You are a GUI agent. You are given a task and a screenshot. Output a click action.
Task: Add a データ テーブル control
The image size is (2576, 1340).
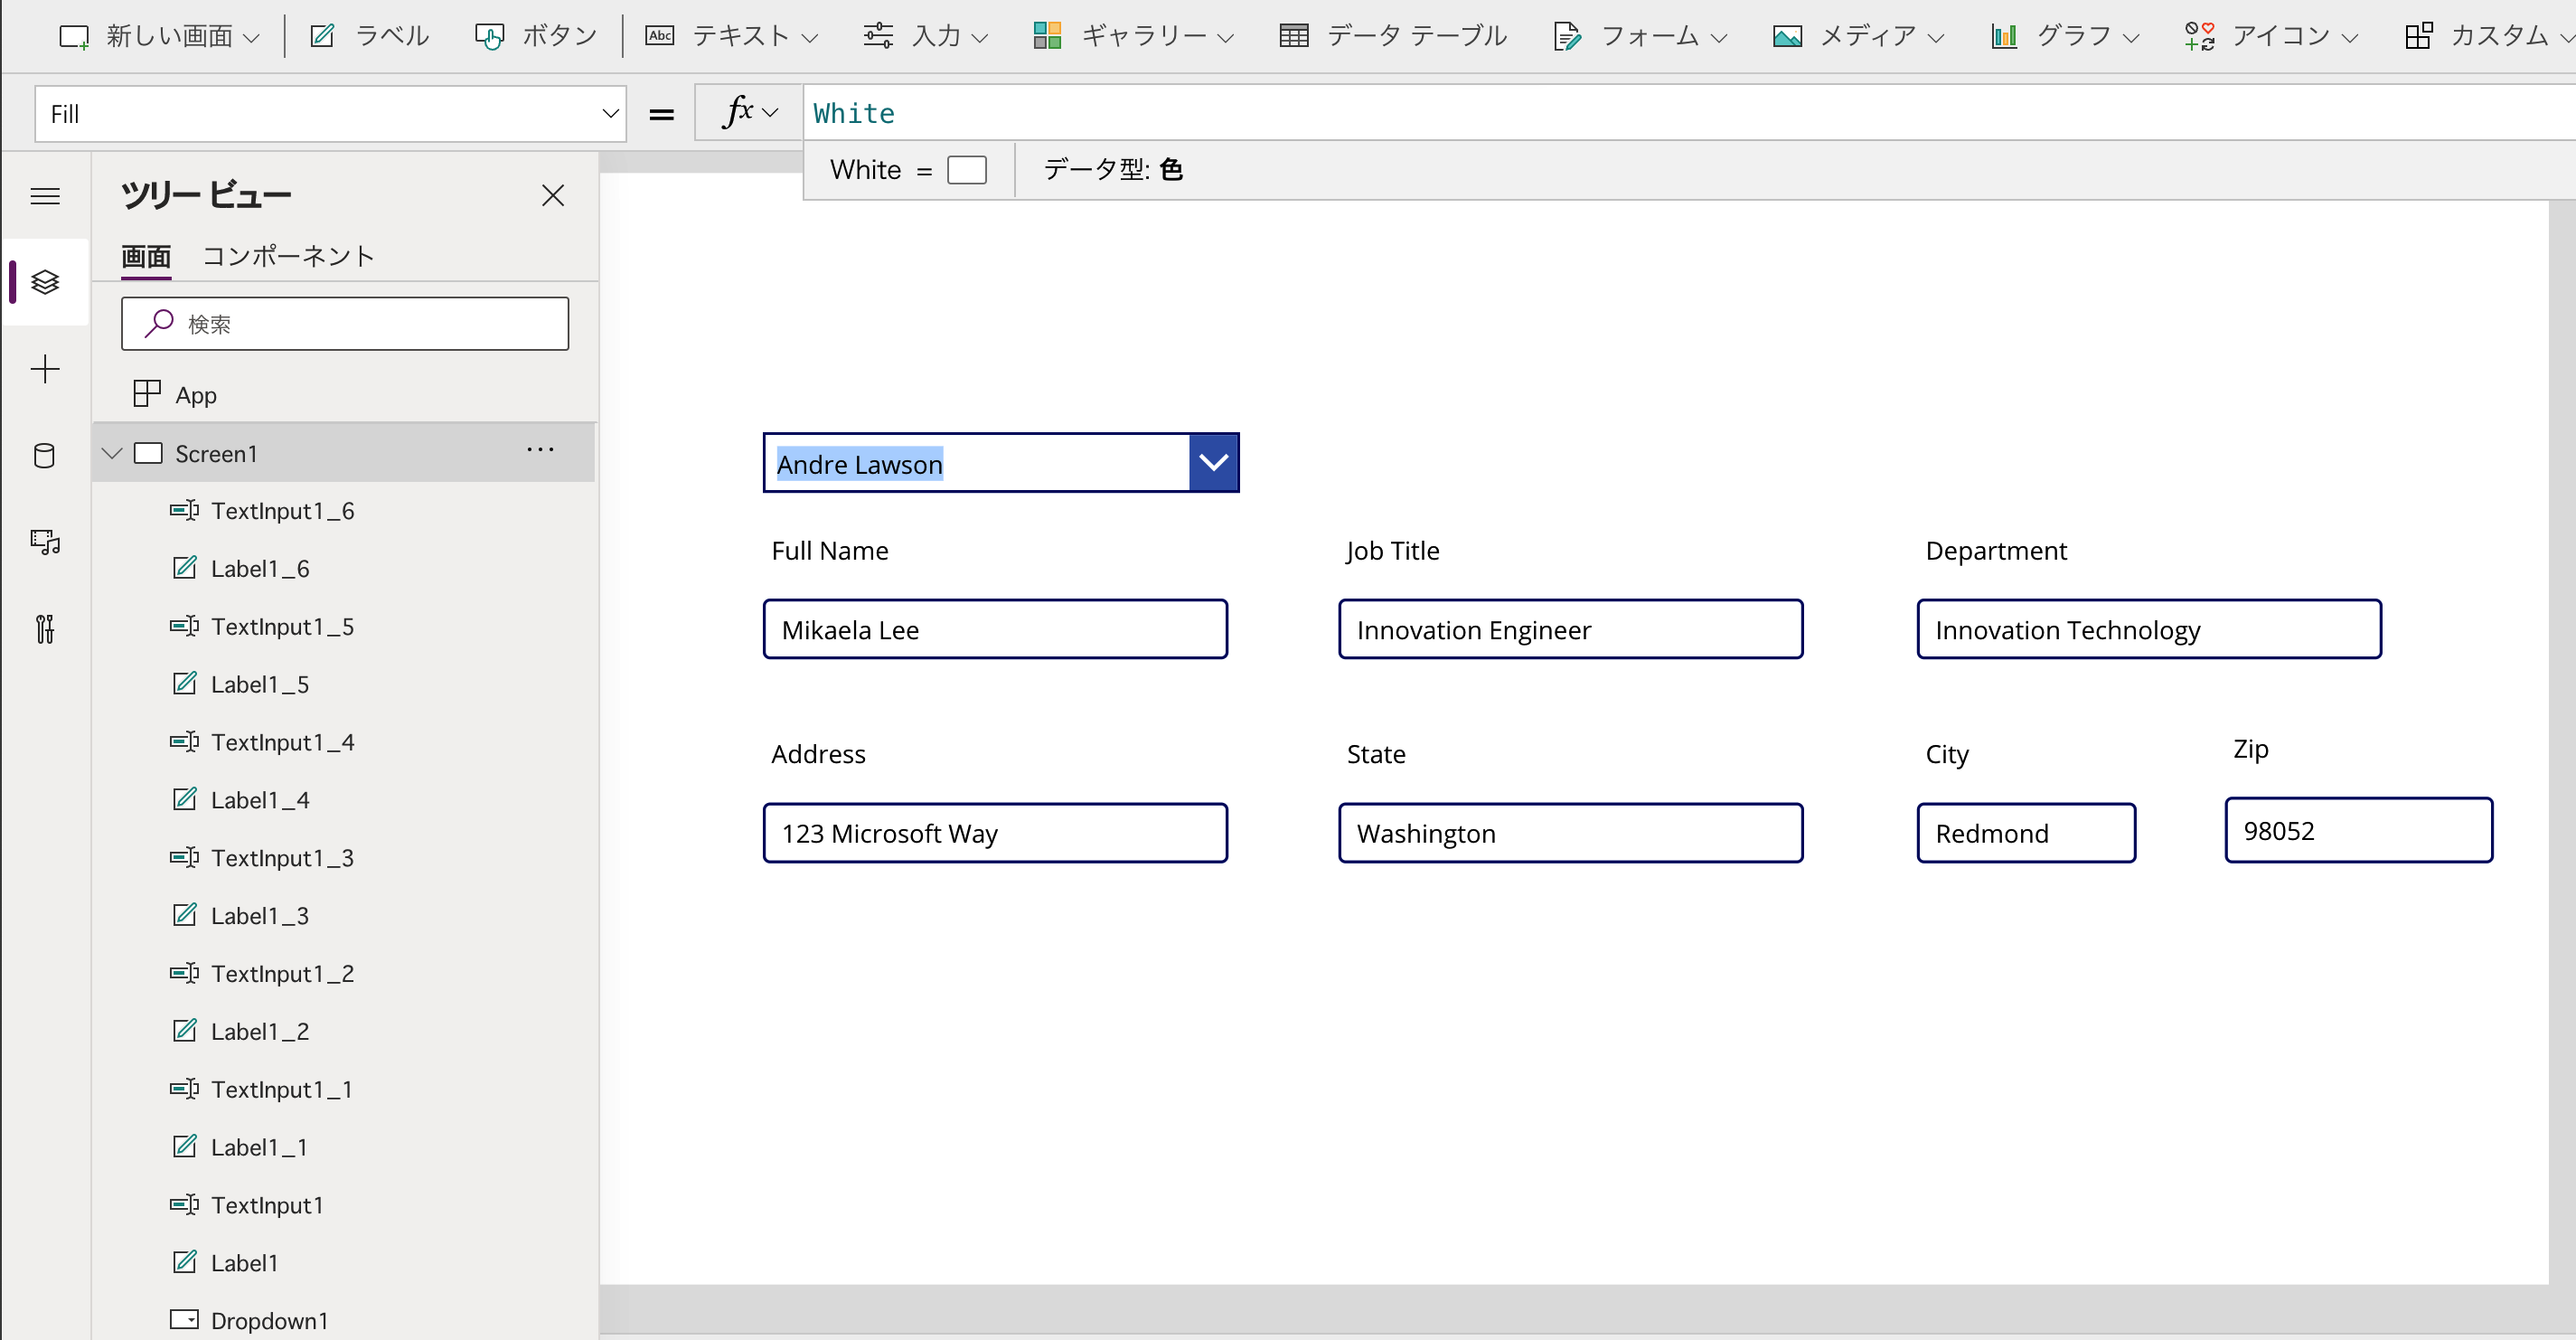tap(1393, 36)
